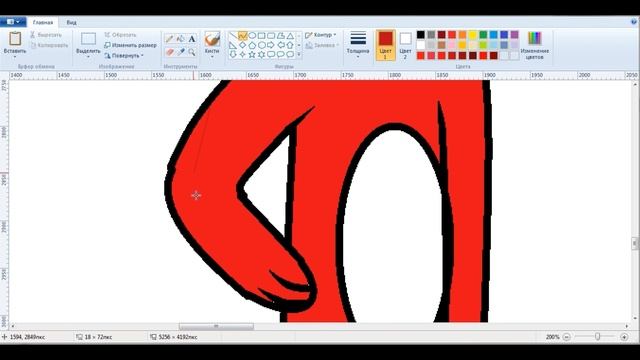
Task: Click the Копировать copy button
Action: point(49,45)
